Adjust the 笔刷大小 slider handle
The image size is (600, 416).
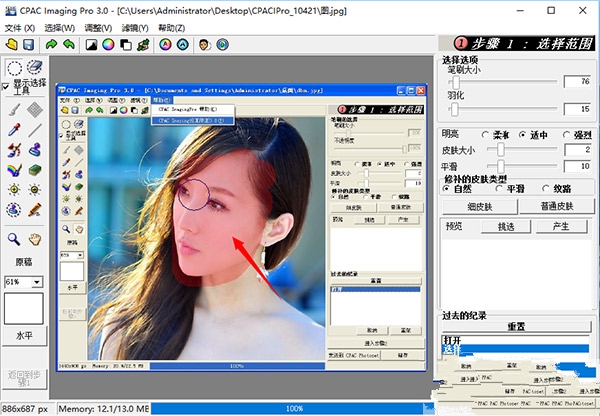456,82
